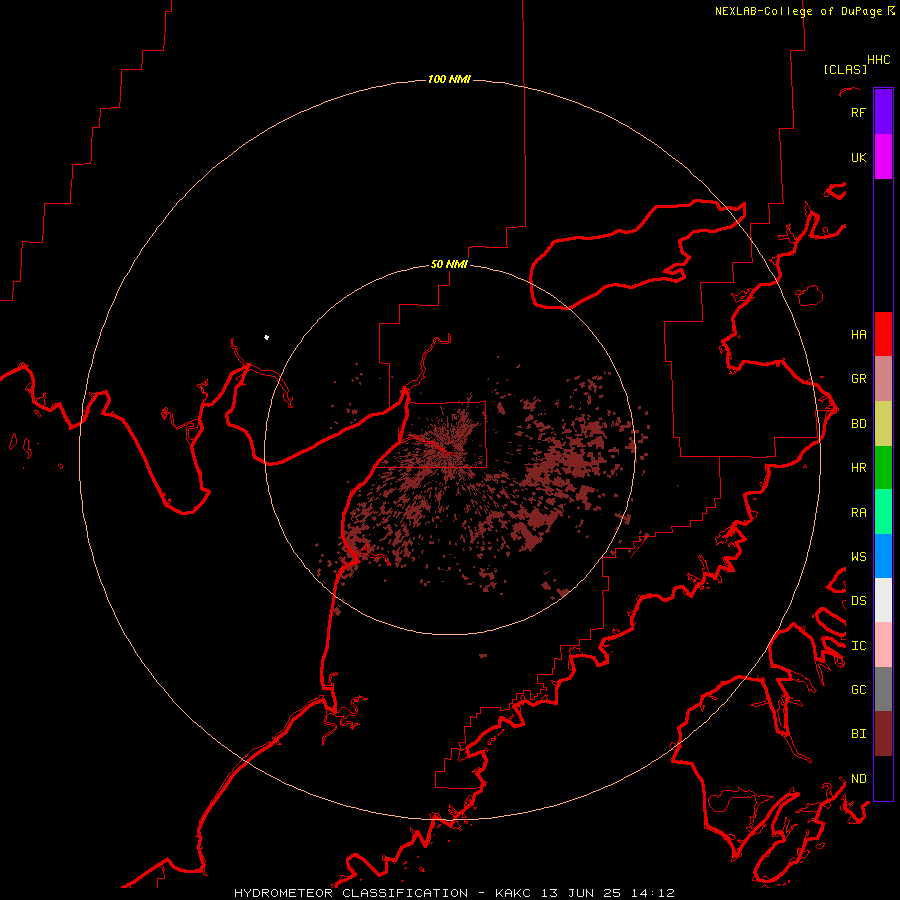Click the BD legend label
This screenshot has height=900, width=900.
click(x=858, y=424)
